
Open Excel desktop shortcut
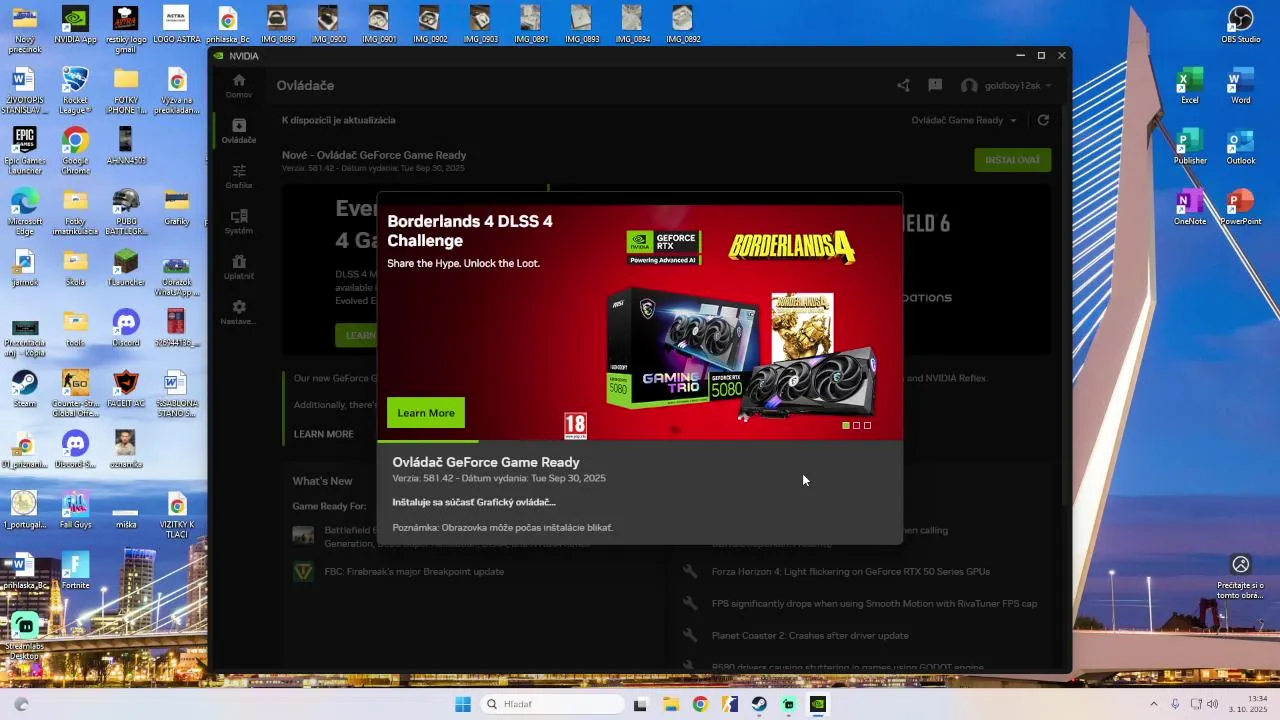(x=1190, y=86)
